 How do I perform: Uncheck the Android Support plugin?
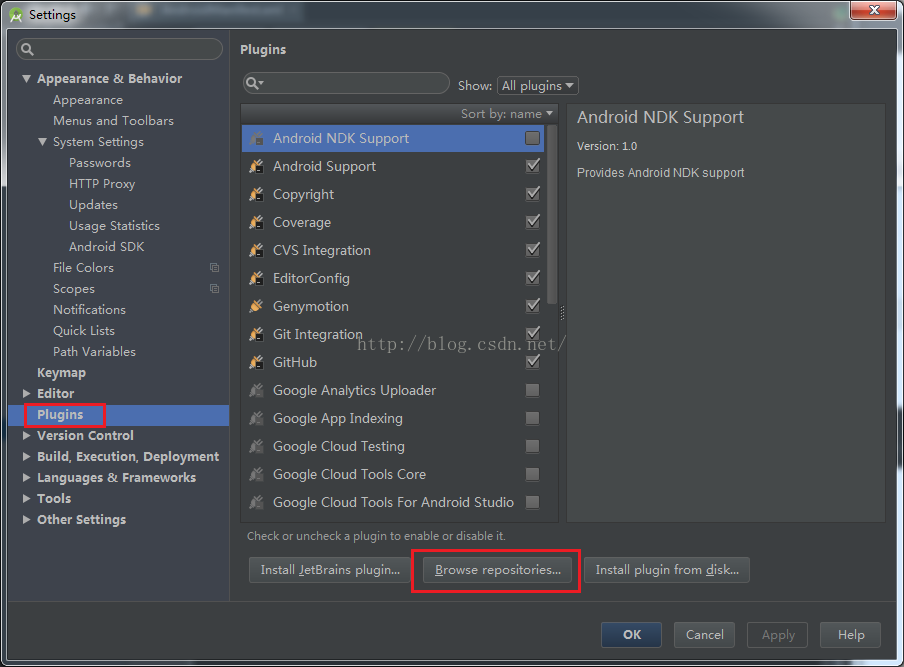click(533, 166)
